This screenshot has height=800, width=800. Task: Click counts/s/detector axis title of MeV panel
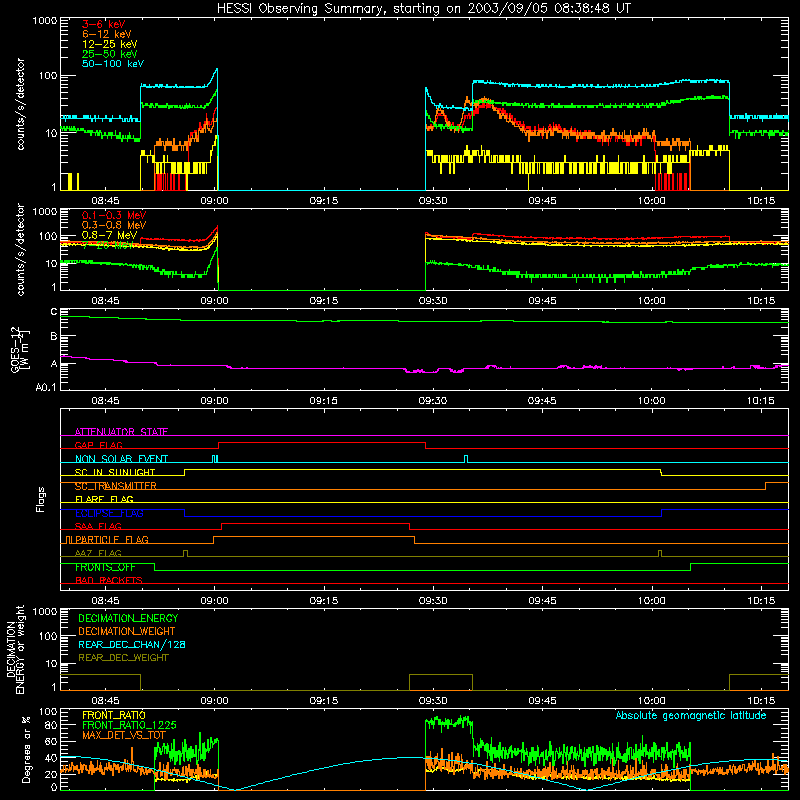point(20,249)
